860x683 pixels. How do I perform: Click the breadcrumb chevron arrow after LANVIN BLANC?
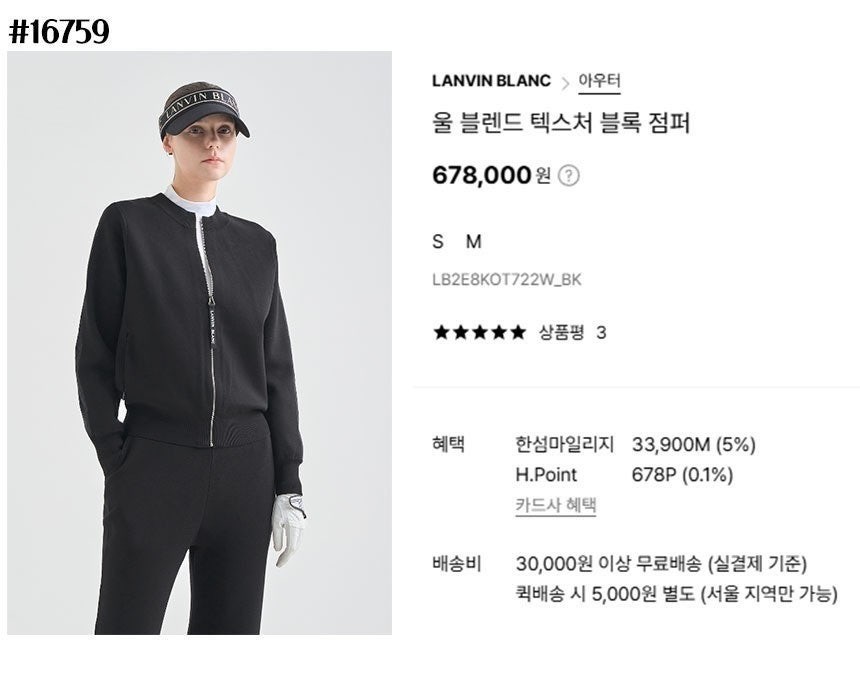click(565, 83)
